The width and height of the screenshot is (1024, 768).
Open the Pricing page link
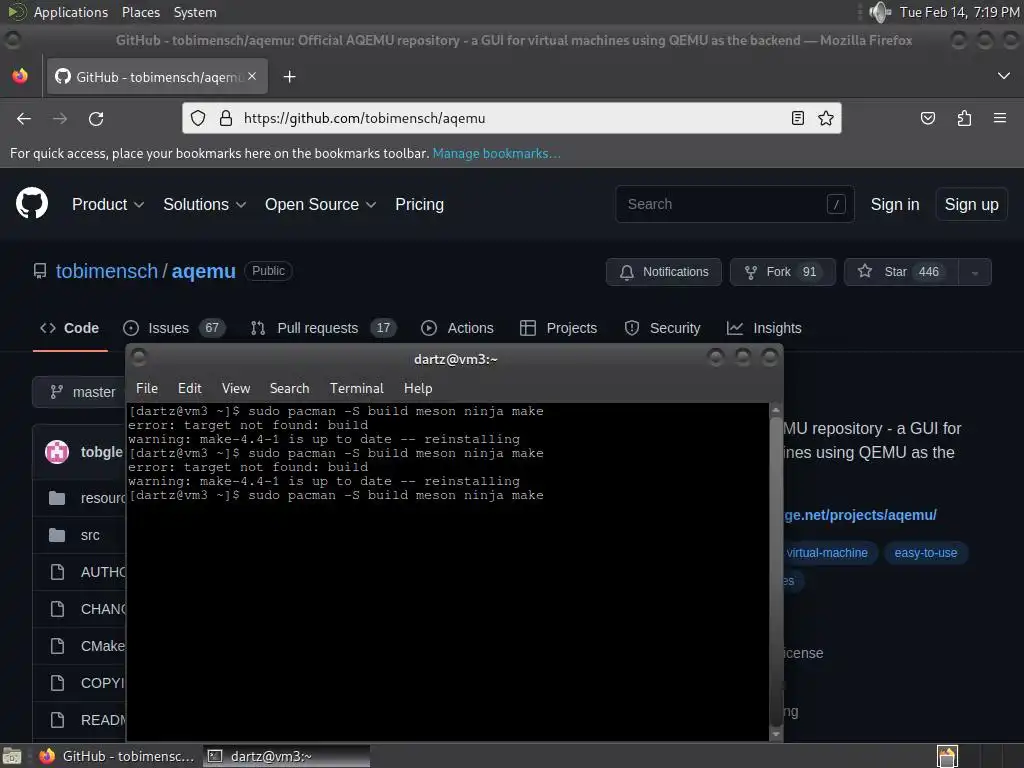(419, 204)
